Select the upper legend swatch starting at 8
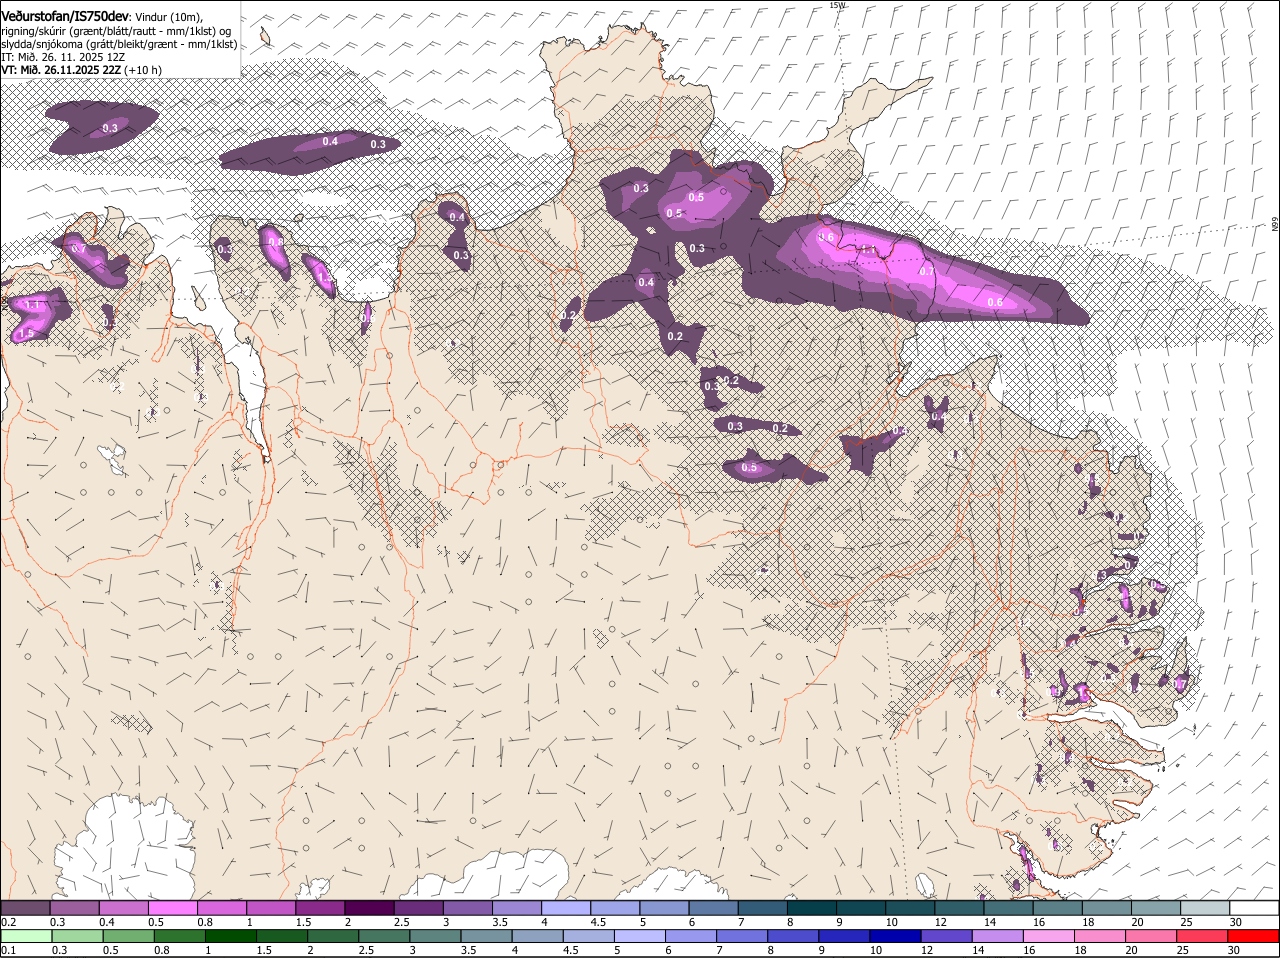1280x958 pixels. [x=811, y=908]
